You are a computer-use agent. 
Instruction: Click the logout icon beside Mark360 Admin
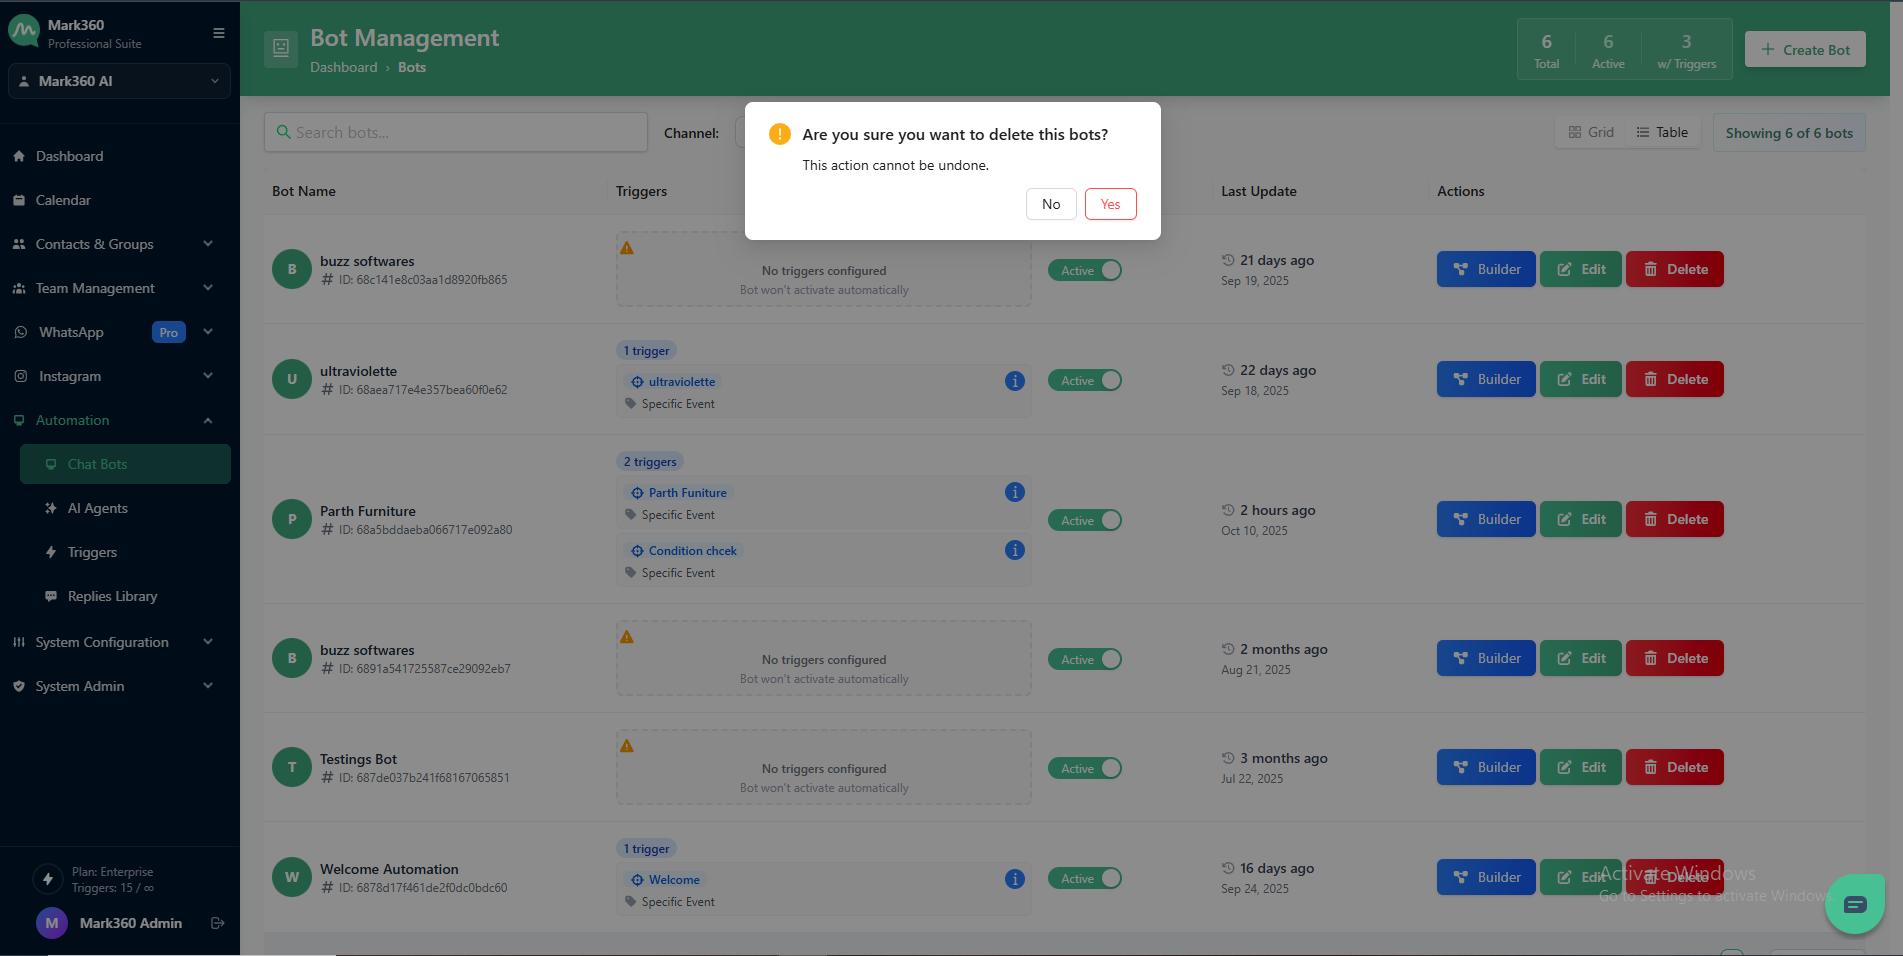click(217, 923)
